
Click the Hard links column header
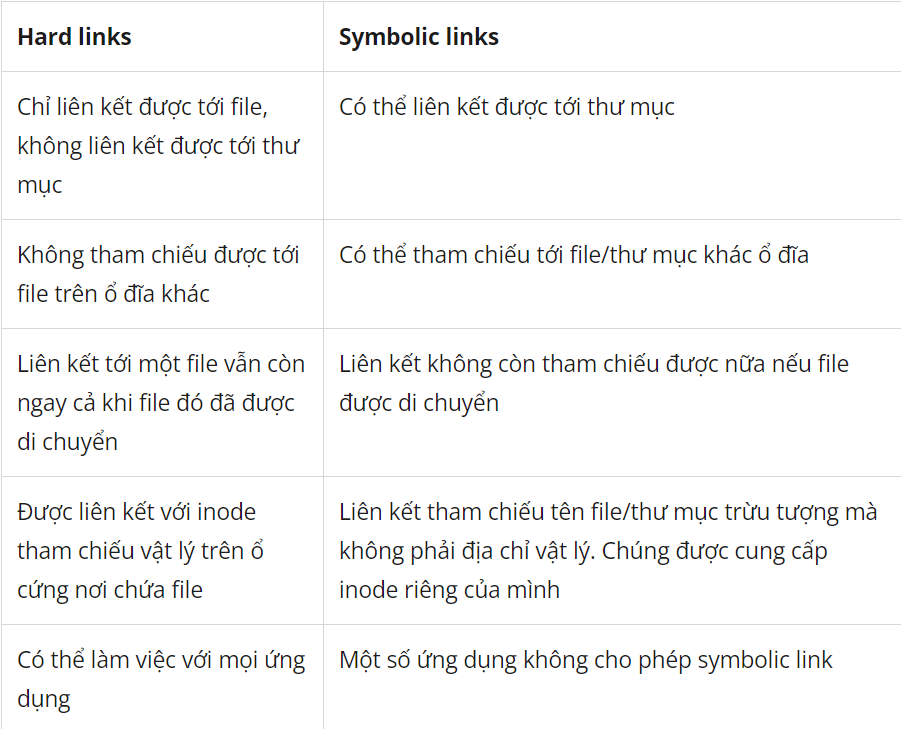pyautogui.click(x=162, y=37)
